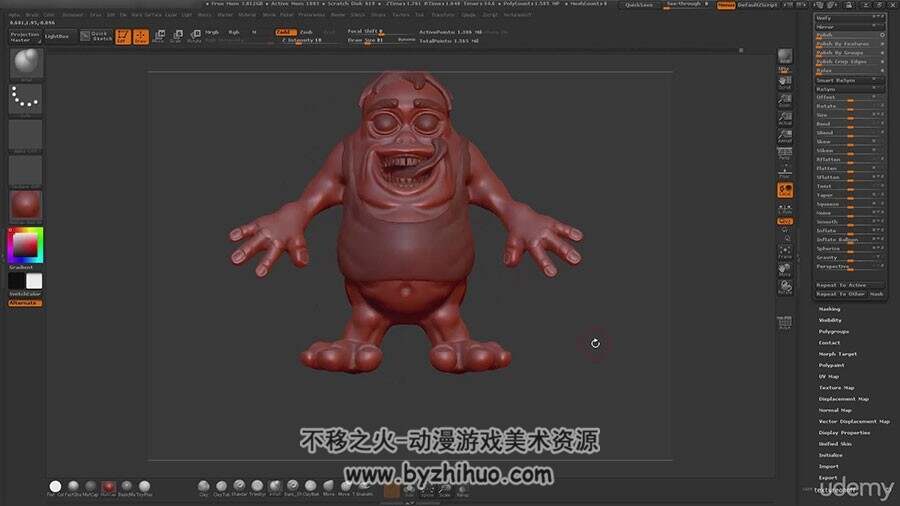Select the Dam_Standard brush
Image resolution: width=900 pixels, height=506 pixels.
[293, 486]
